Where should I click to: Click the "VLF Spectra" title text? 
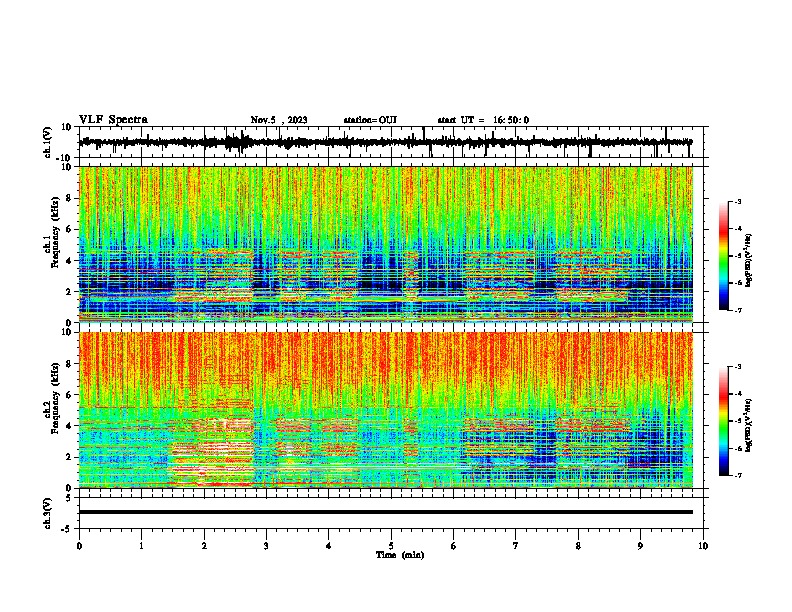[x=113, y=120]
